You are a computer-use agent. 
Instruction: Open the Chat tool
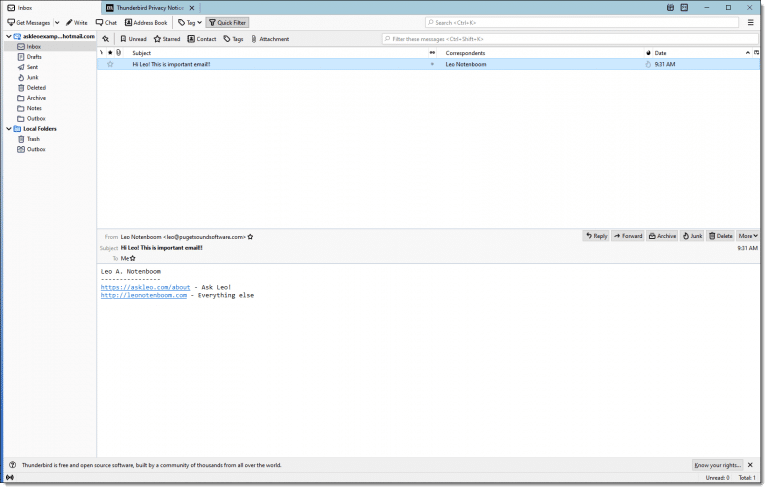coord(106,23)
